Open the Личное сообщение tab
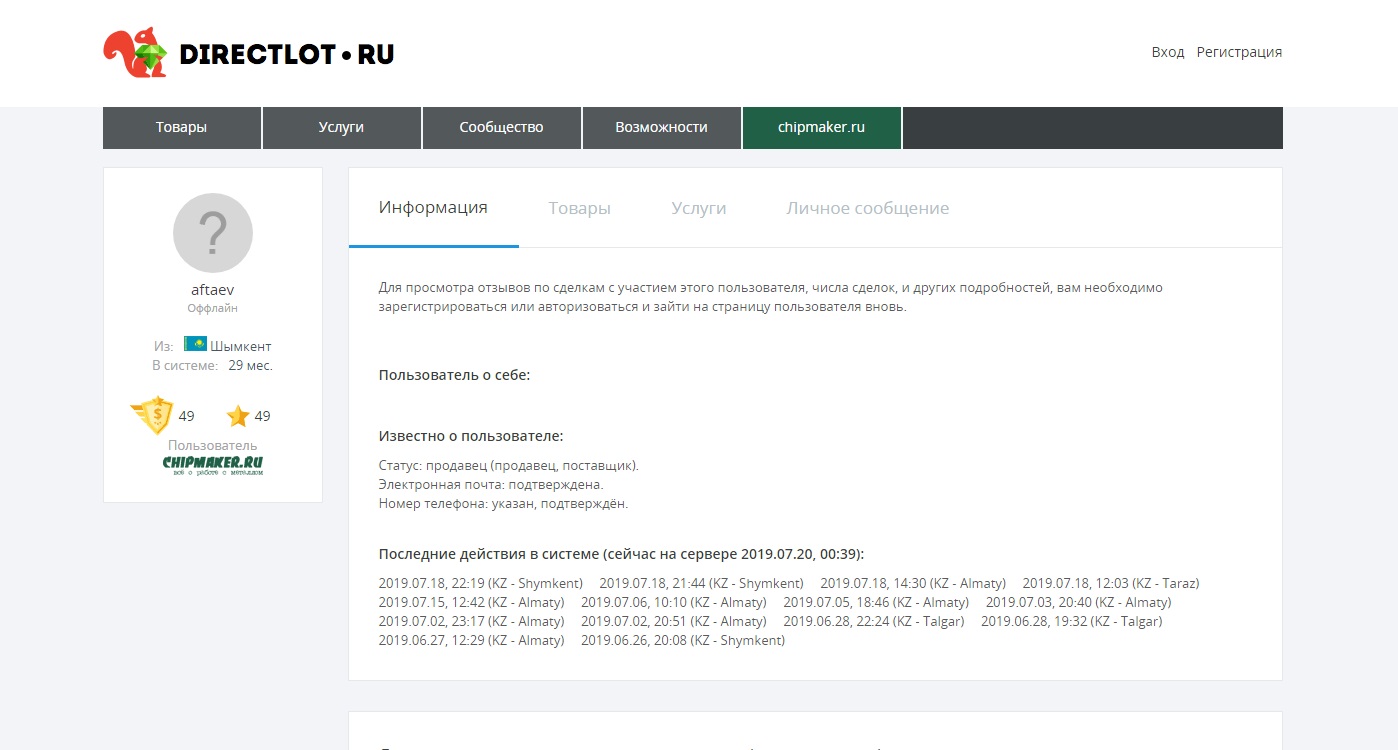1398x750 pixels. pos(868,208)
